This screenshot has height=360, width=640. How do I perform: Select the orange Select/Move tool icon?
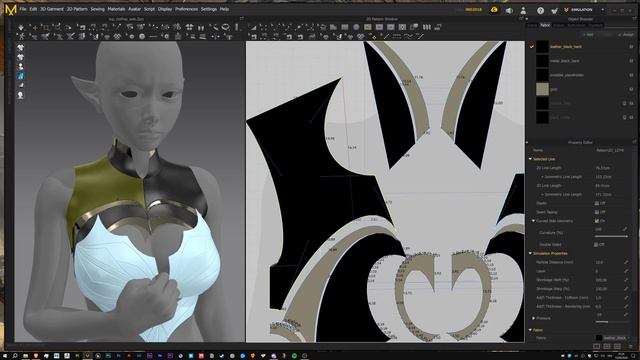pyautogui.click(x=35, y=27)
